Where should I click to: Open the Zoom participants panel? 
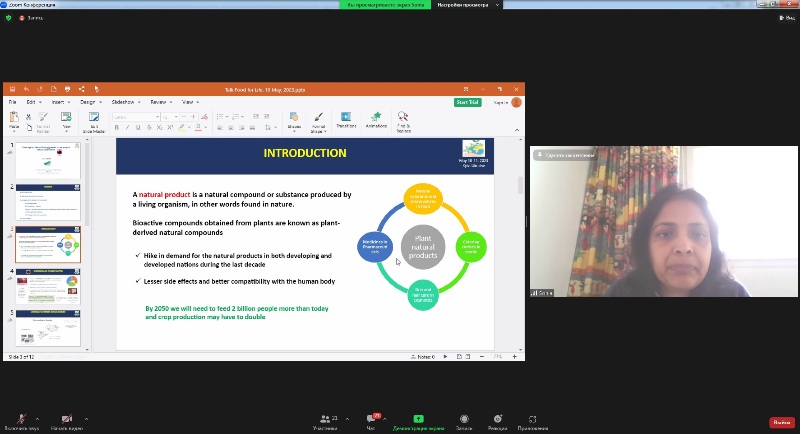point(324,420)
